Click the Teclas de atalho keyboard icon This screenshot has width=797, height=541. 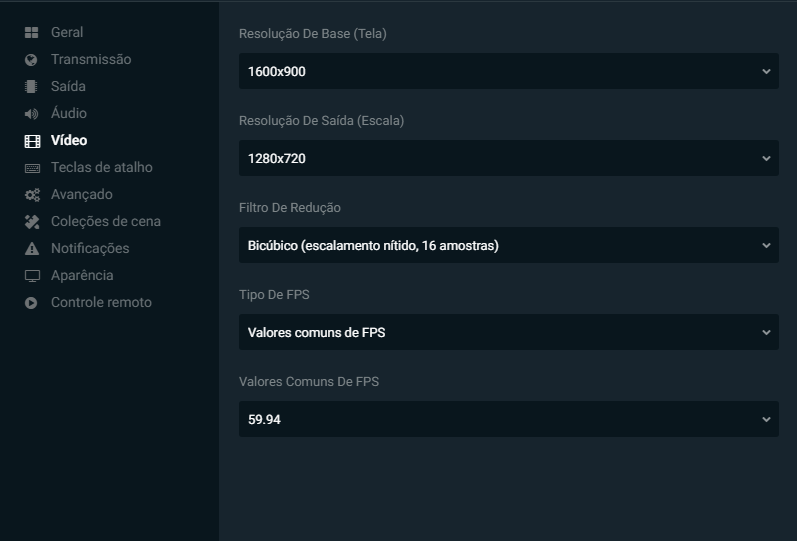tap(32, 168)
